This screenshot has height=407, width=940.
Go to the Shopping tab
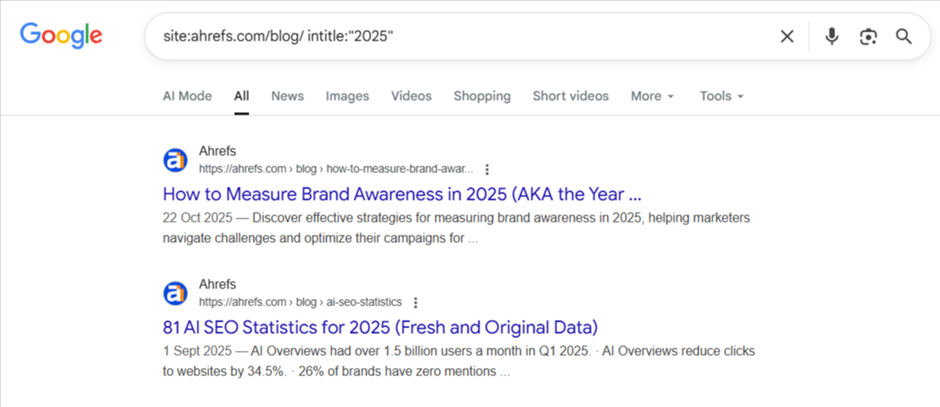click(482, 96)
